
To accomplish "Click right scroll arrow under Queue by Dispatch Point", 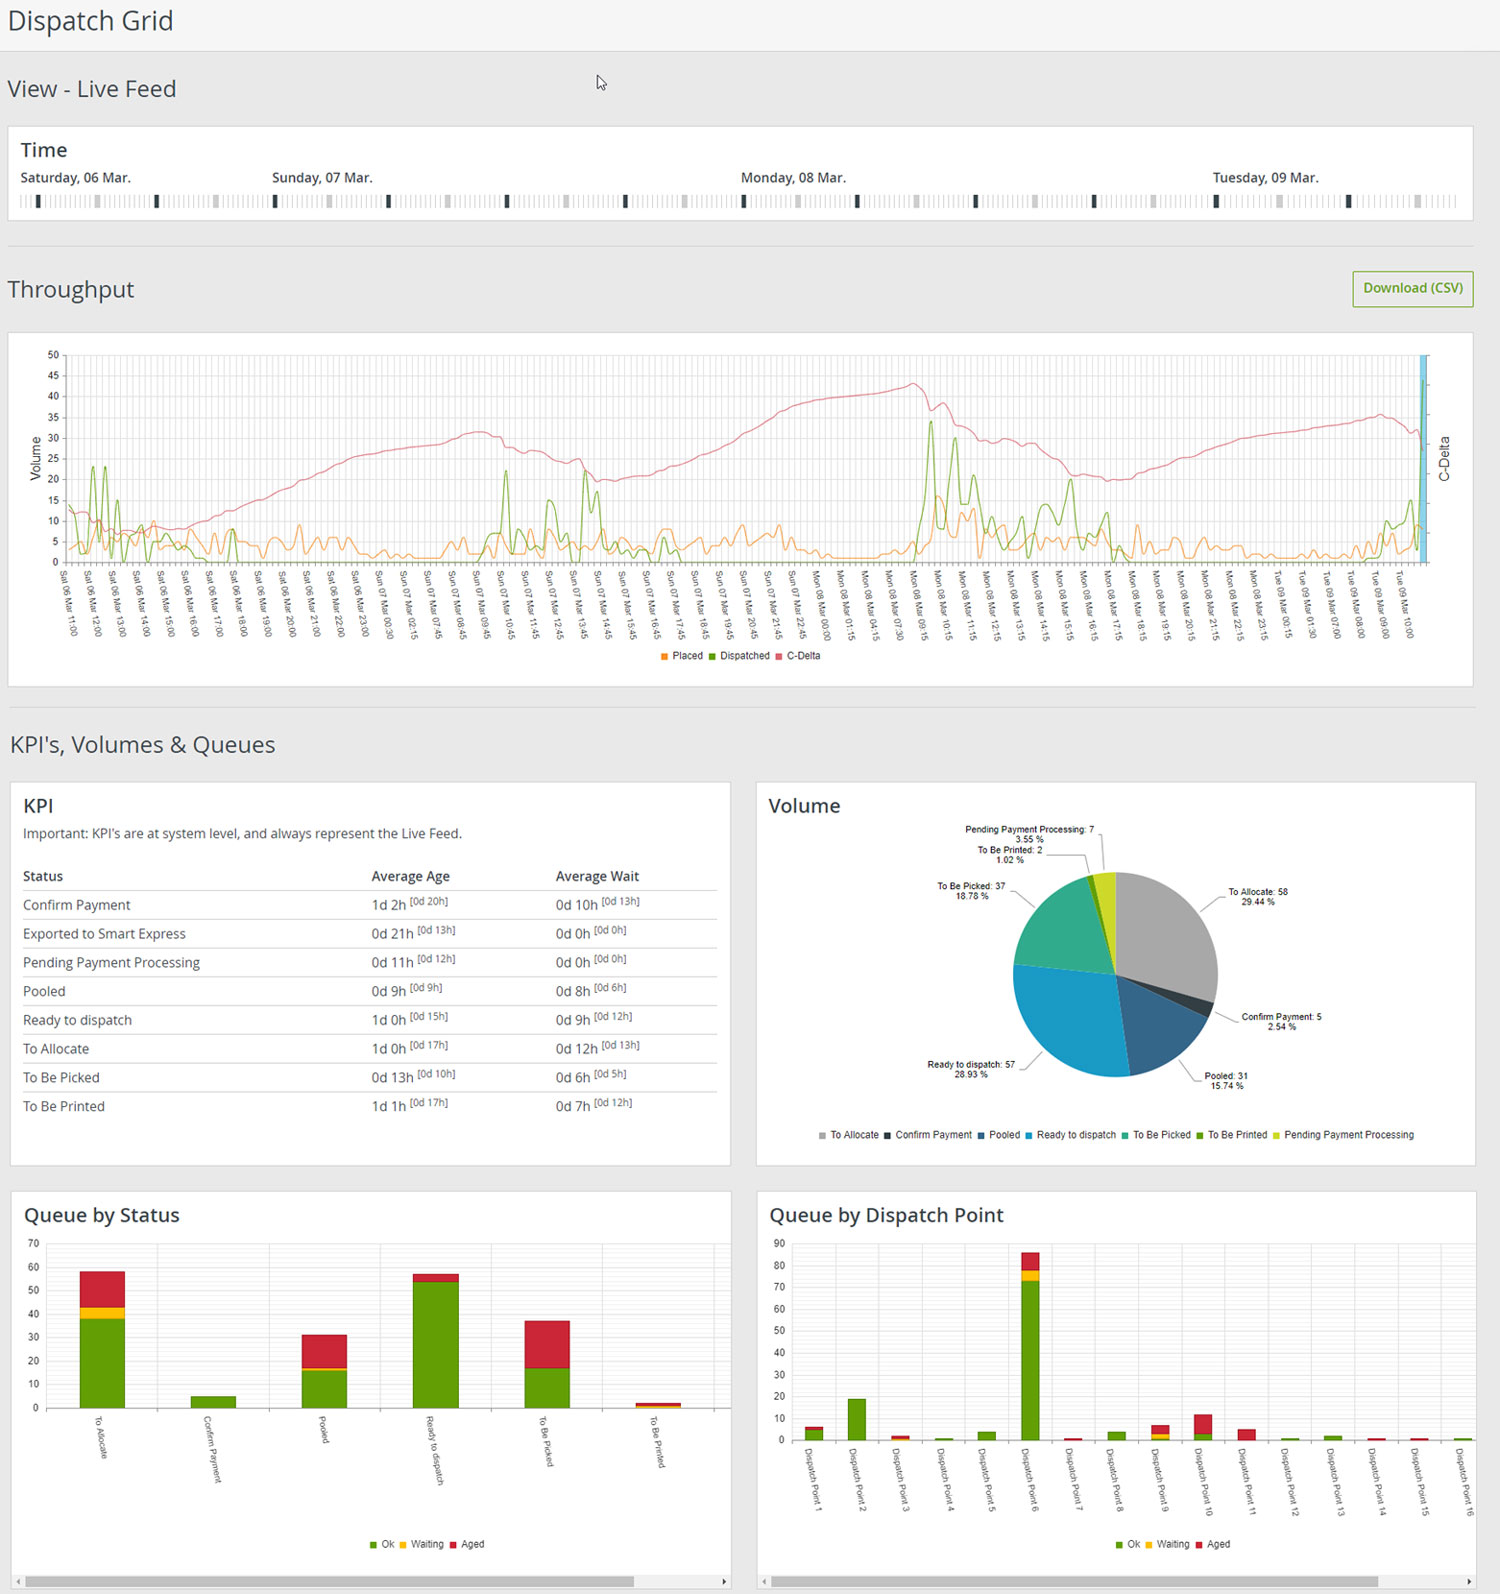I will pyautogui.click(x=1470, y=1582).
